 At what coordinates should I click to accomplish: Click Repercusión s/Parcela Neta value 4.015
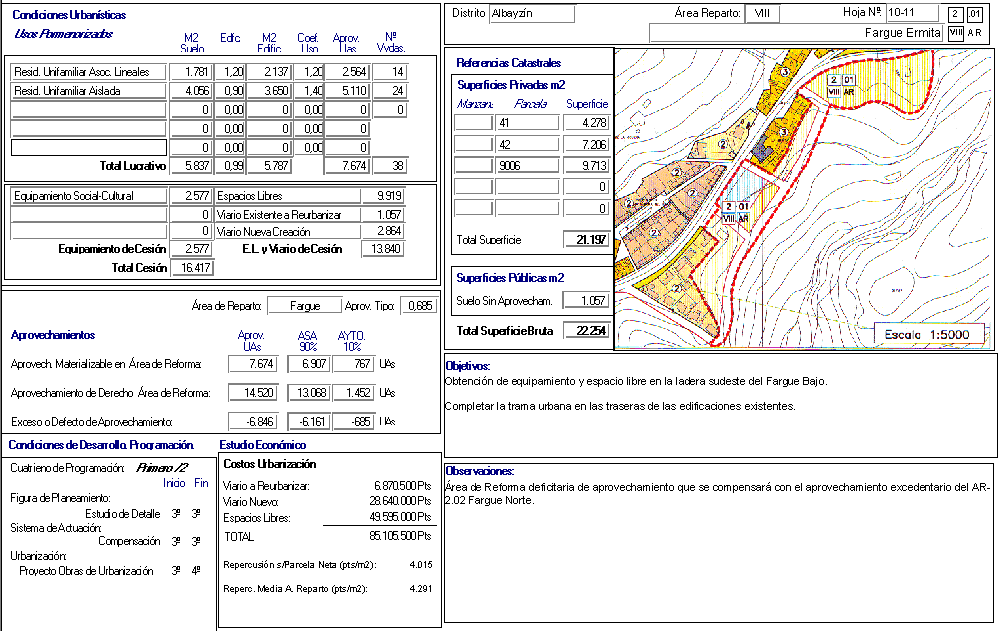coord(420,565)
